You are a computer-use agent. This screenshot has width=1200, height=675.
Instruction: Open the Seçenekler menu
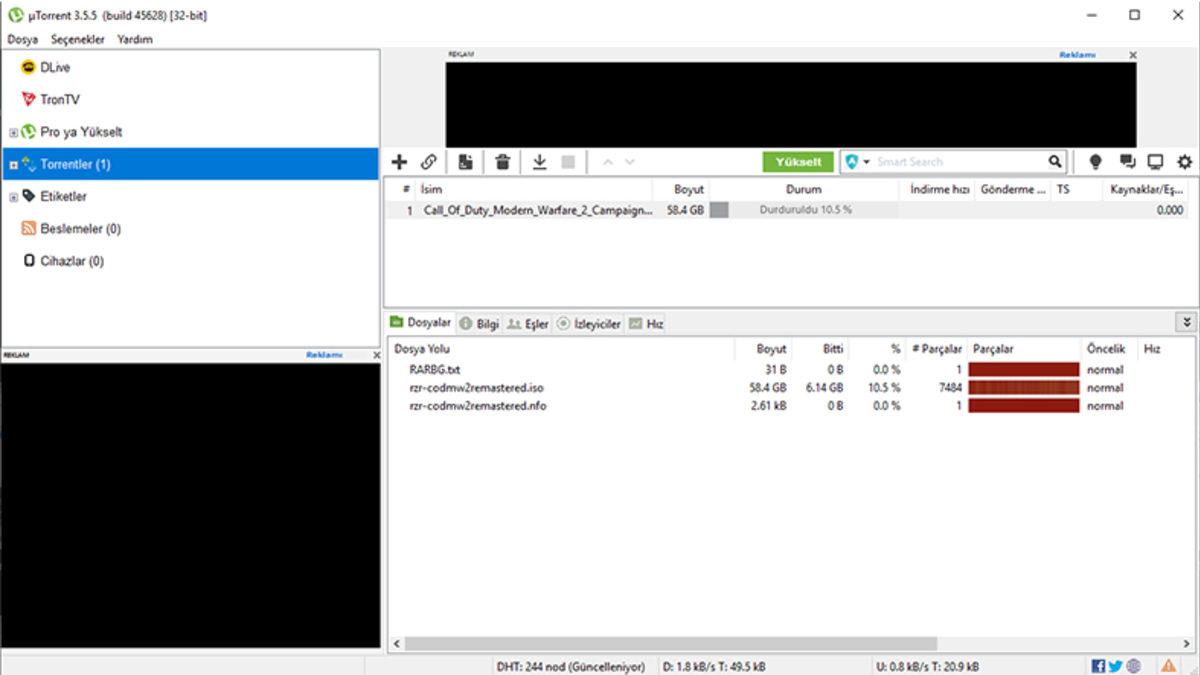coord(77,39)
